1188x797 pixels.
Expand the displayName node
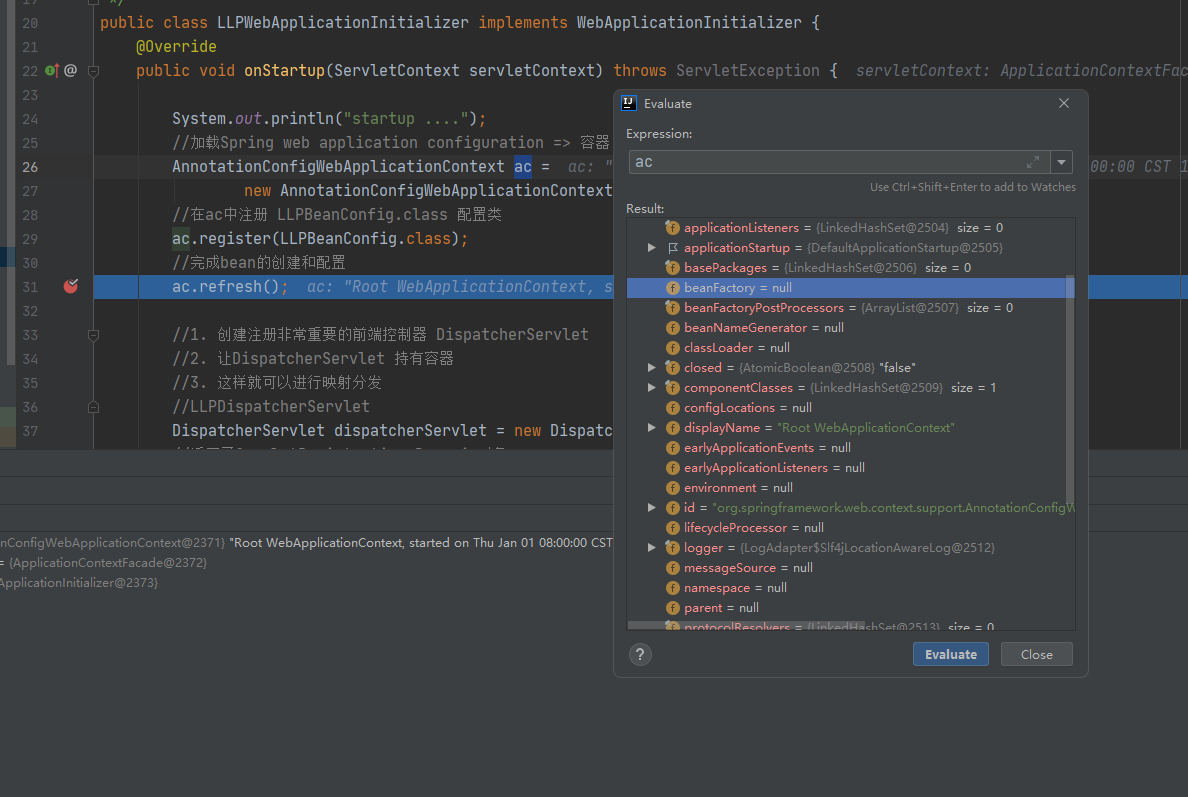tap(652, 427)
